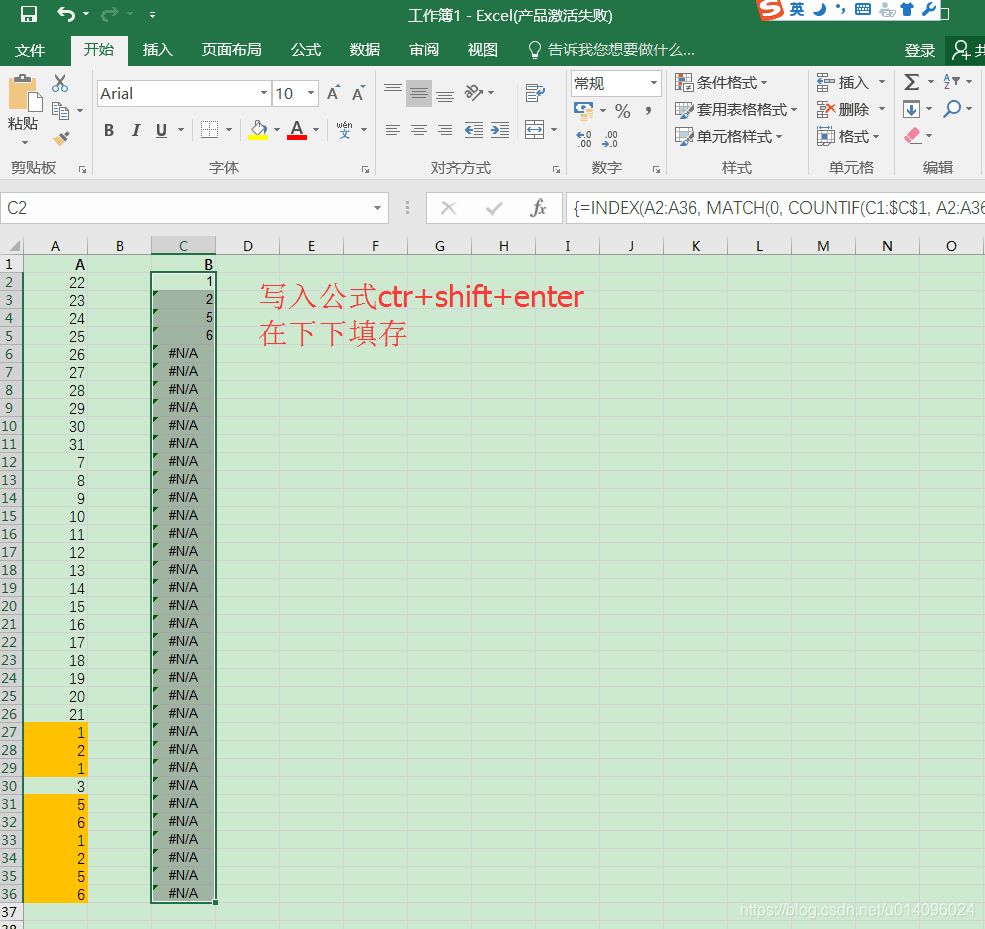The image size is (985, 929).
Task: Apply yellow fill color
Action: point(258,130)
